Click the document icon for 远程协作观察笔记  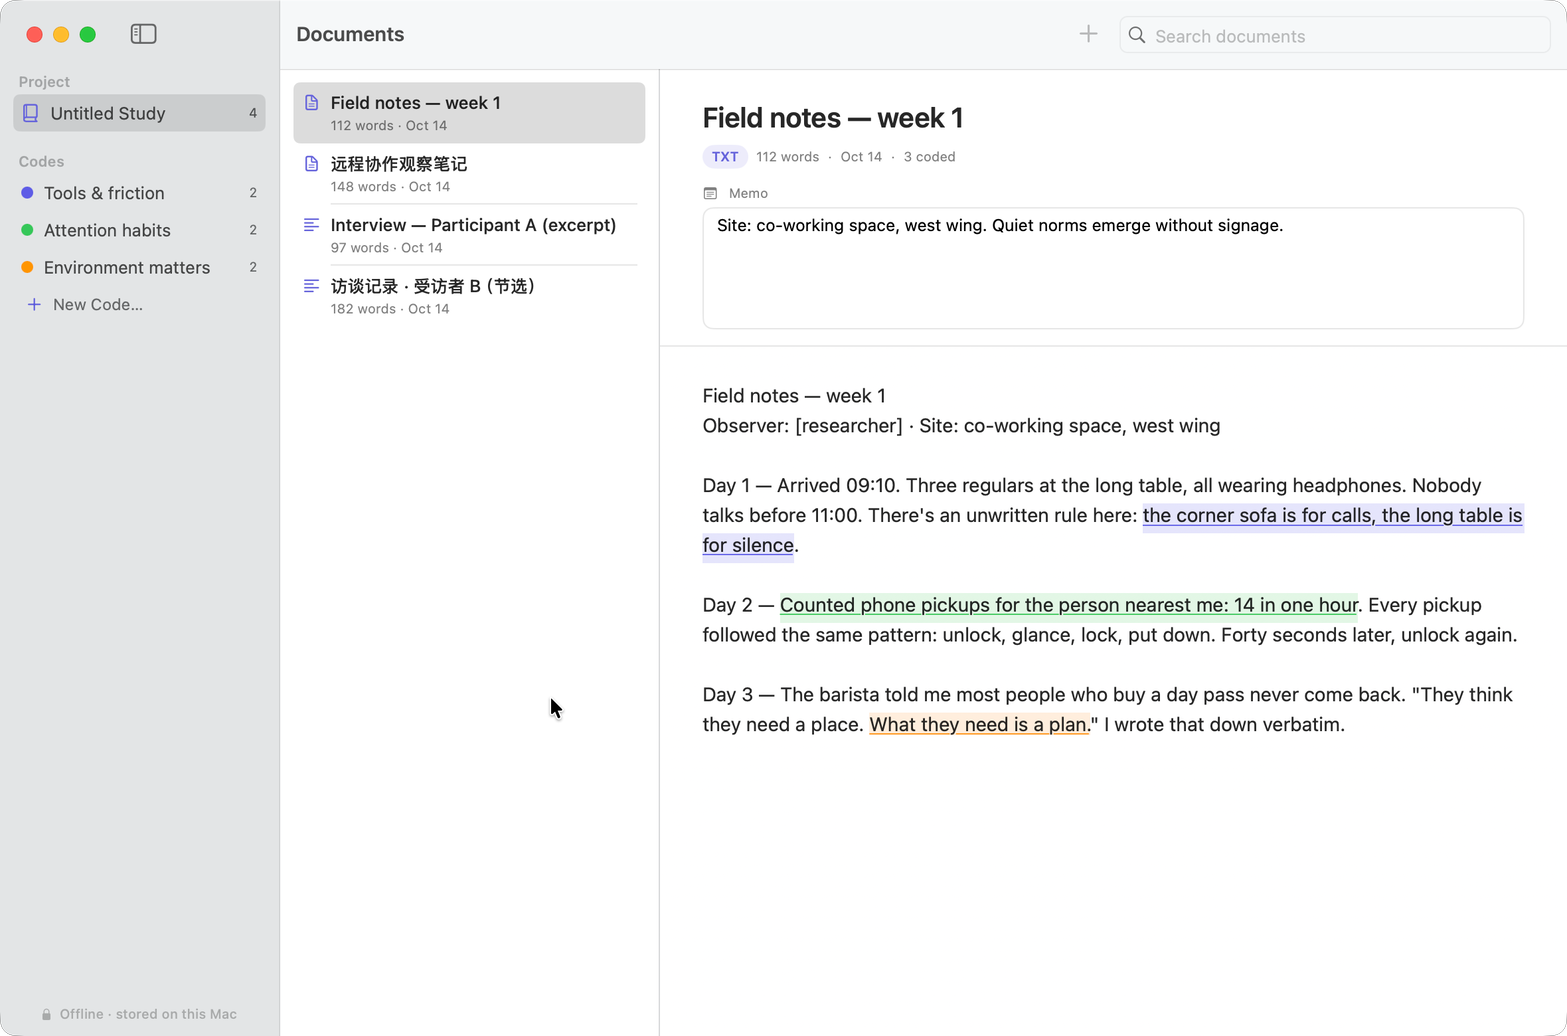[x=312, y=164]
